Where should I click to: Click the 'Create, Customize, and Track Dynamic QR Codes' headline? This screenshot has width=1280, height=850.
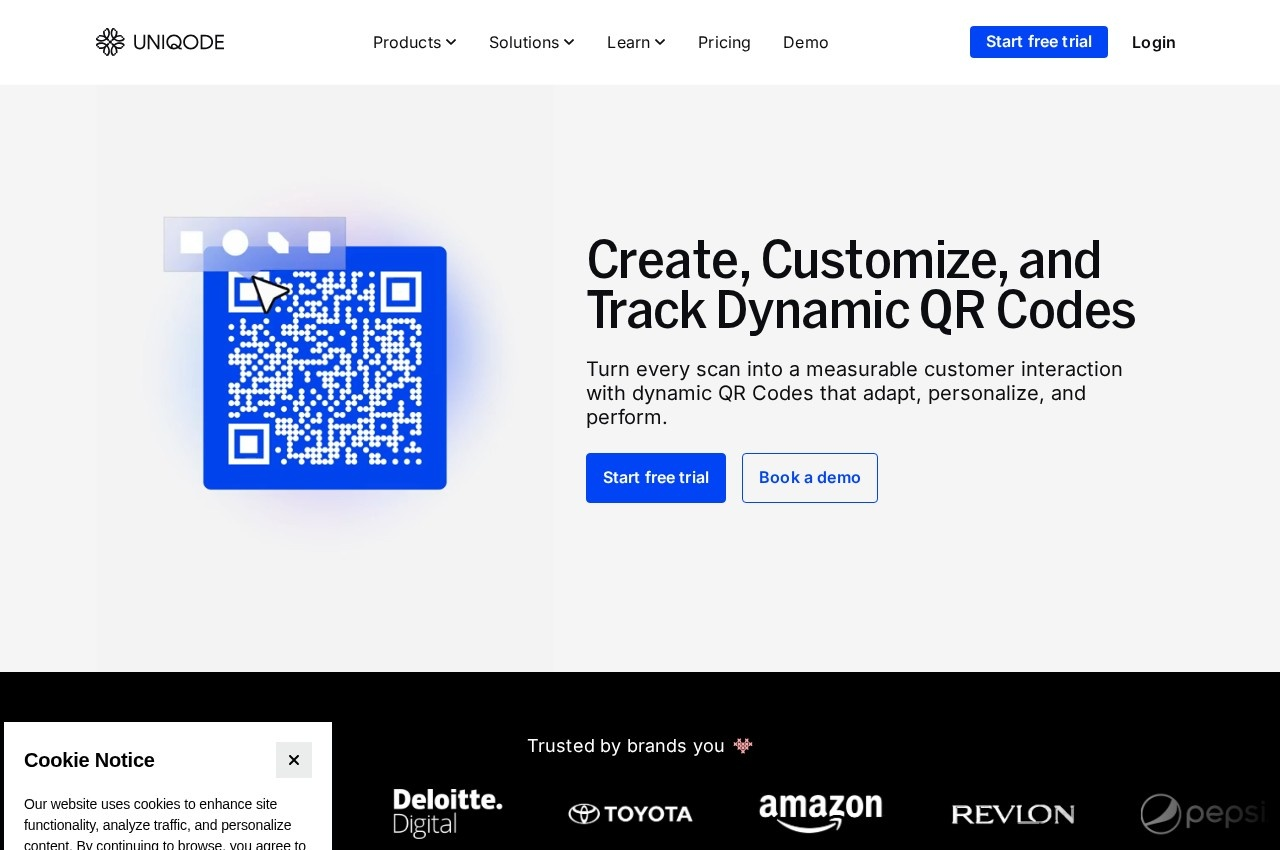[861, 285]
